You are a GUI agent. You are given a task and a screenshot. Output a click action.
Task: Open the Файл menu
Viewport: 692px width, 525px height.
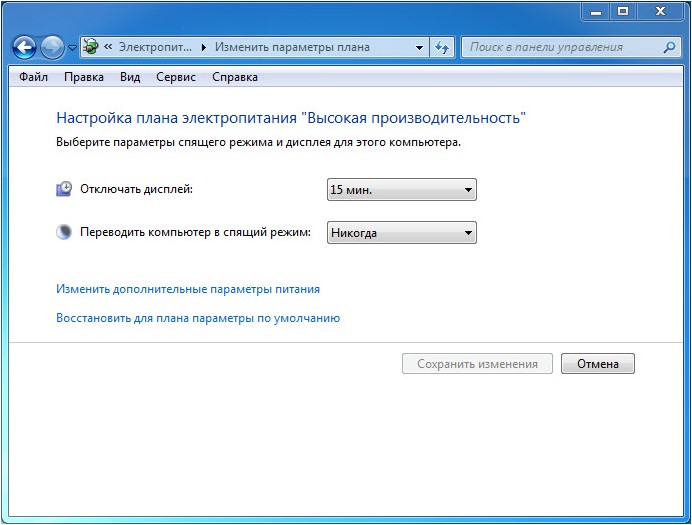(34, 77)
